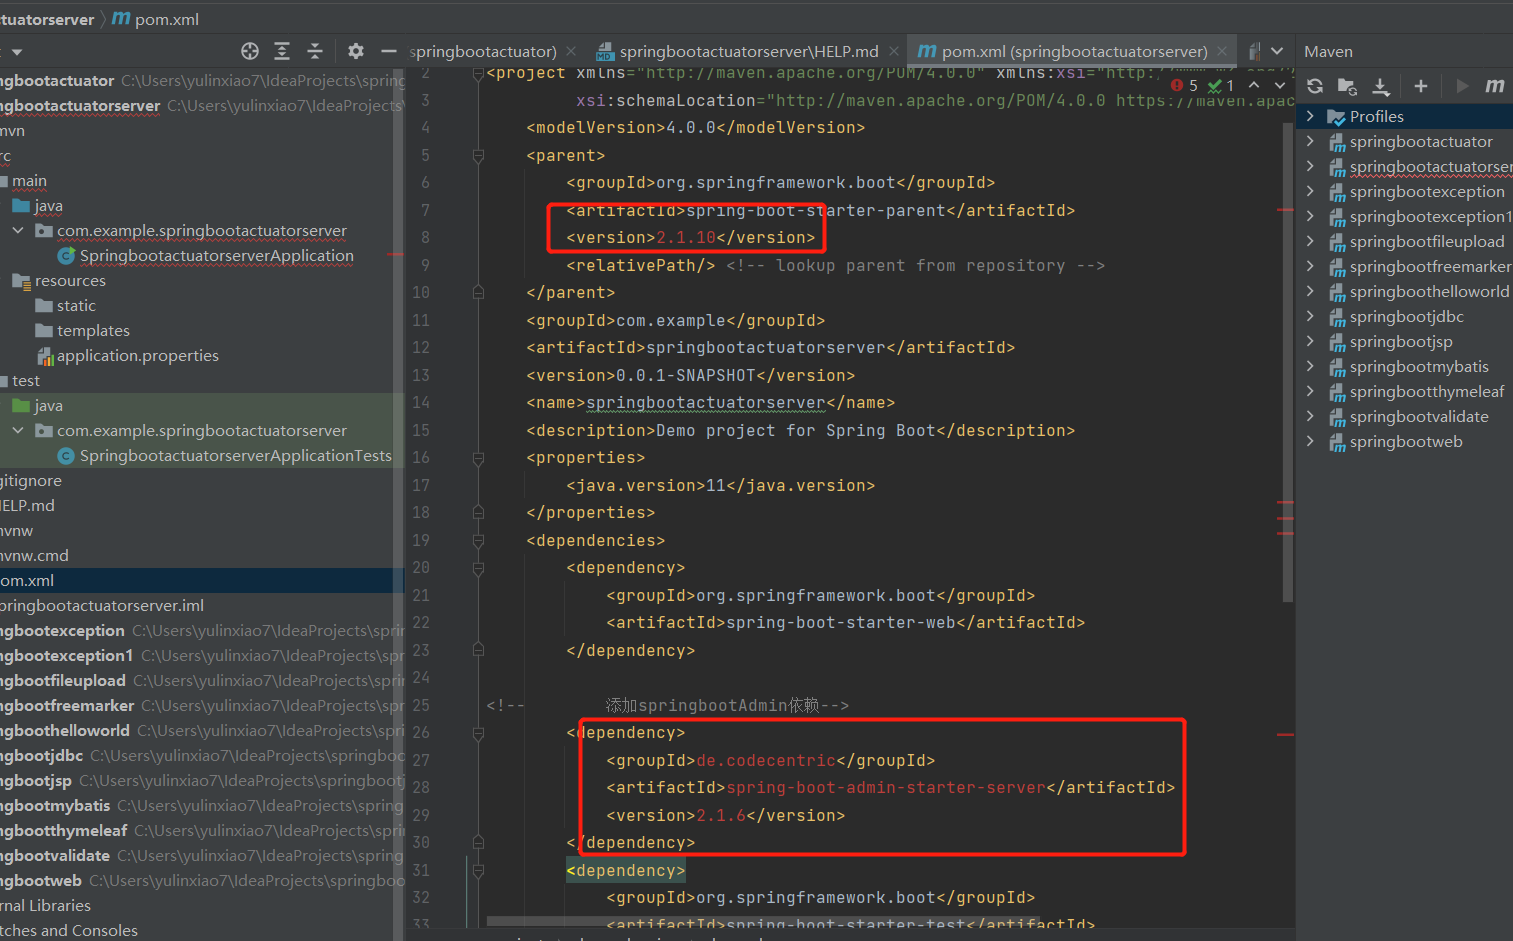This screenshot has height=941, width=1513.
Task: Select springbootmybatis in Maven panel
Action: pyautogui.click(x=1419, y=366)
